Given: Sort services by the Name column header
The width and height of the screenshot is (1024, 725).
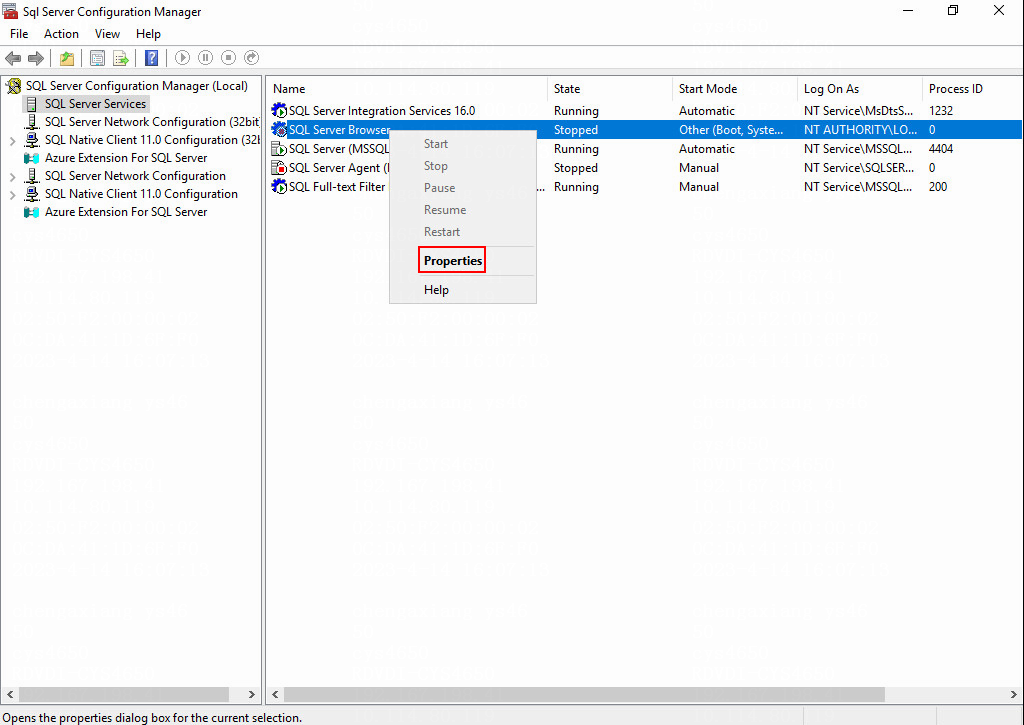Looking at the screenshot, I should pos(407,89).
